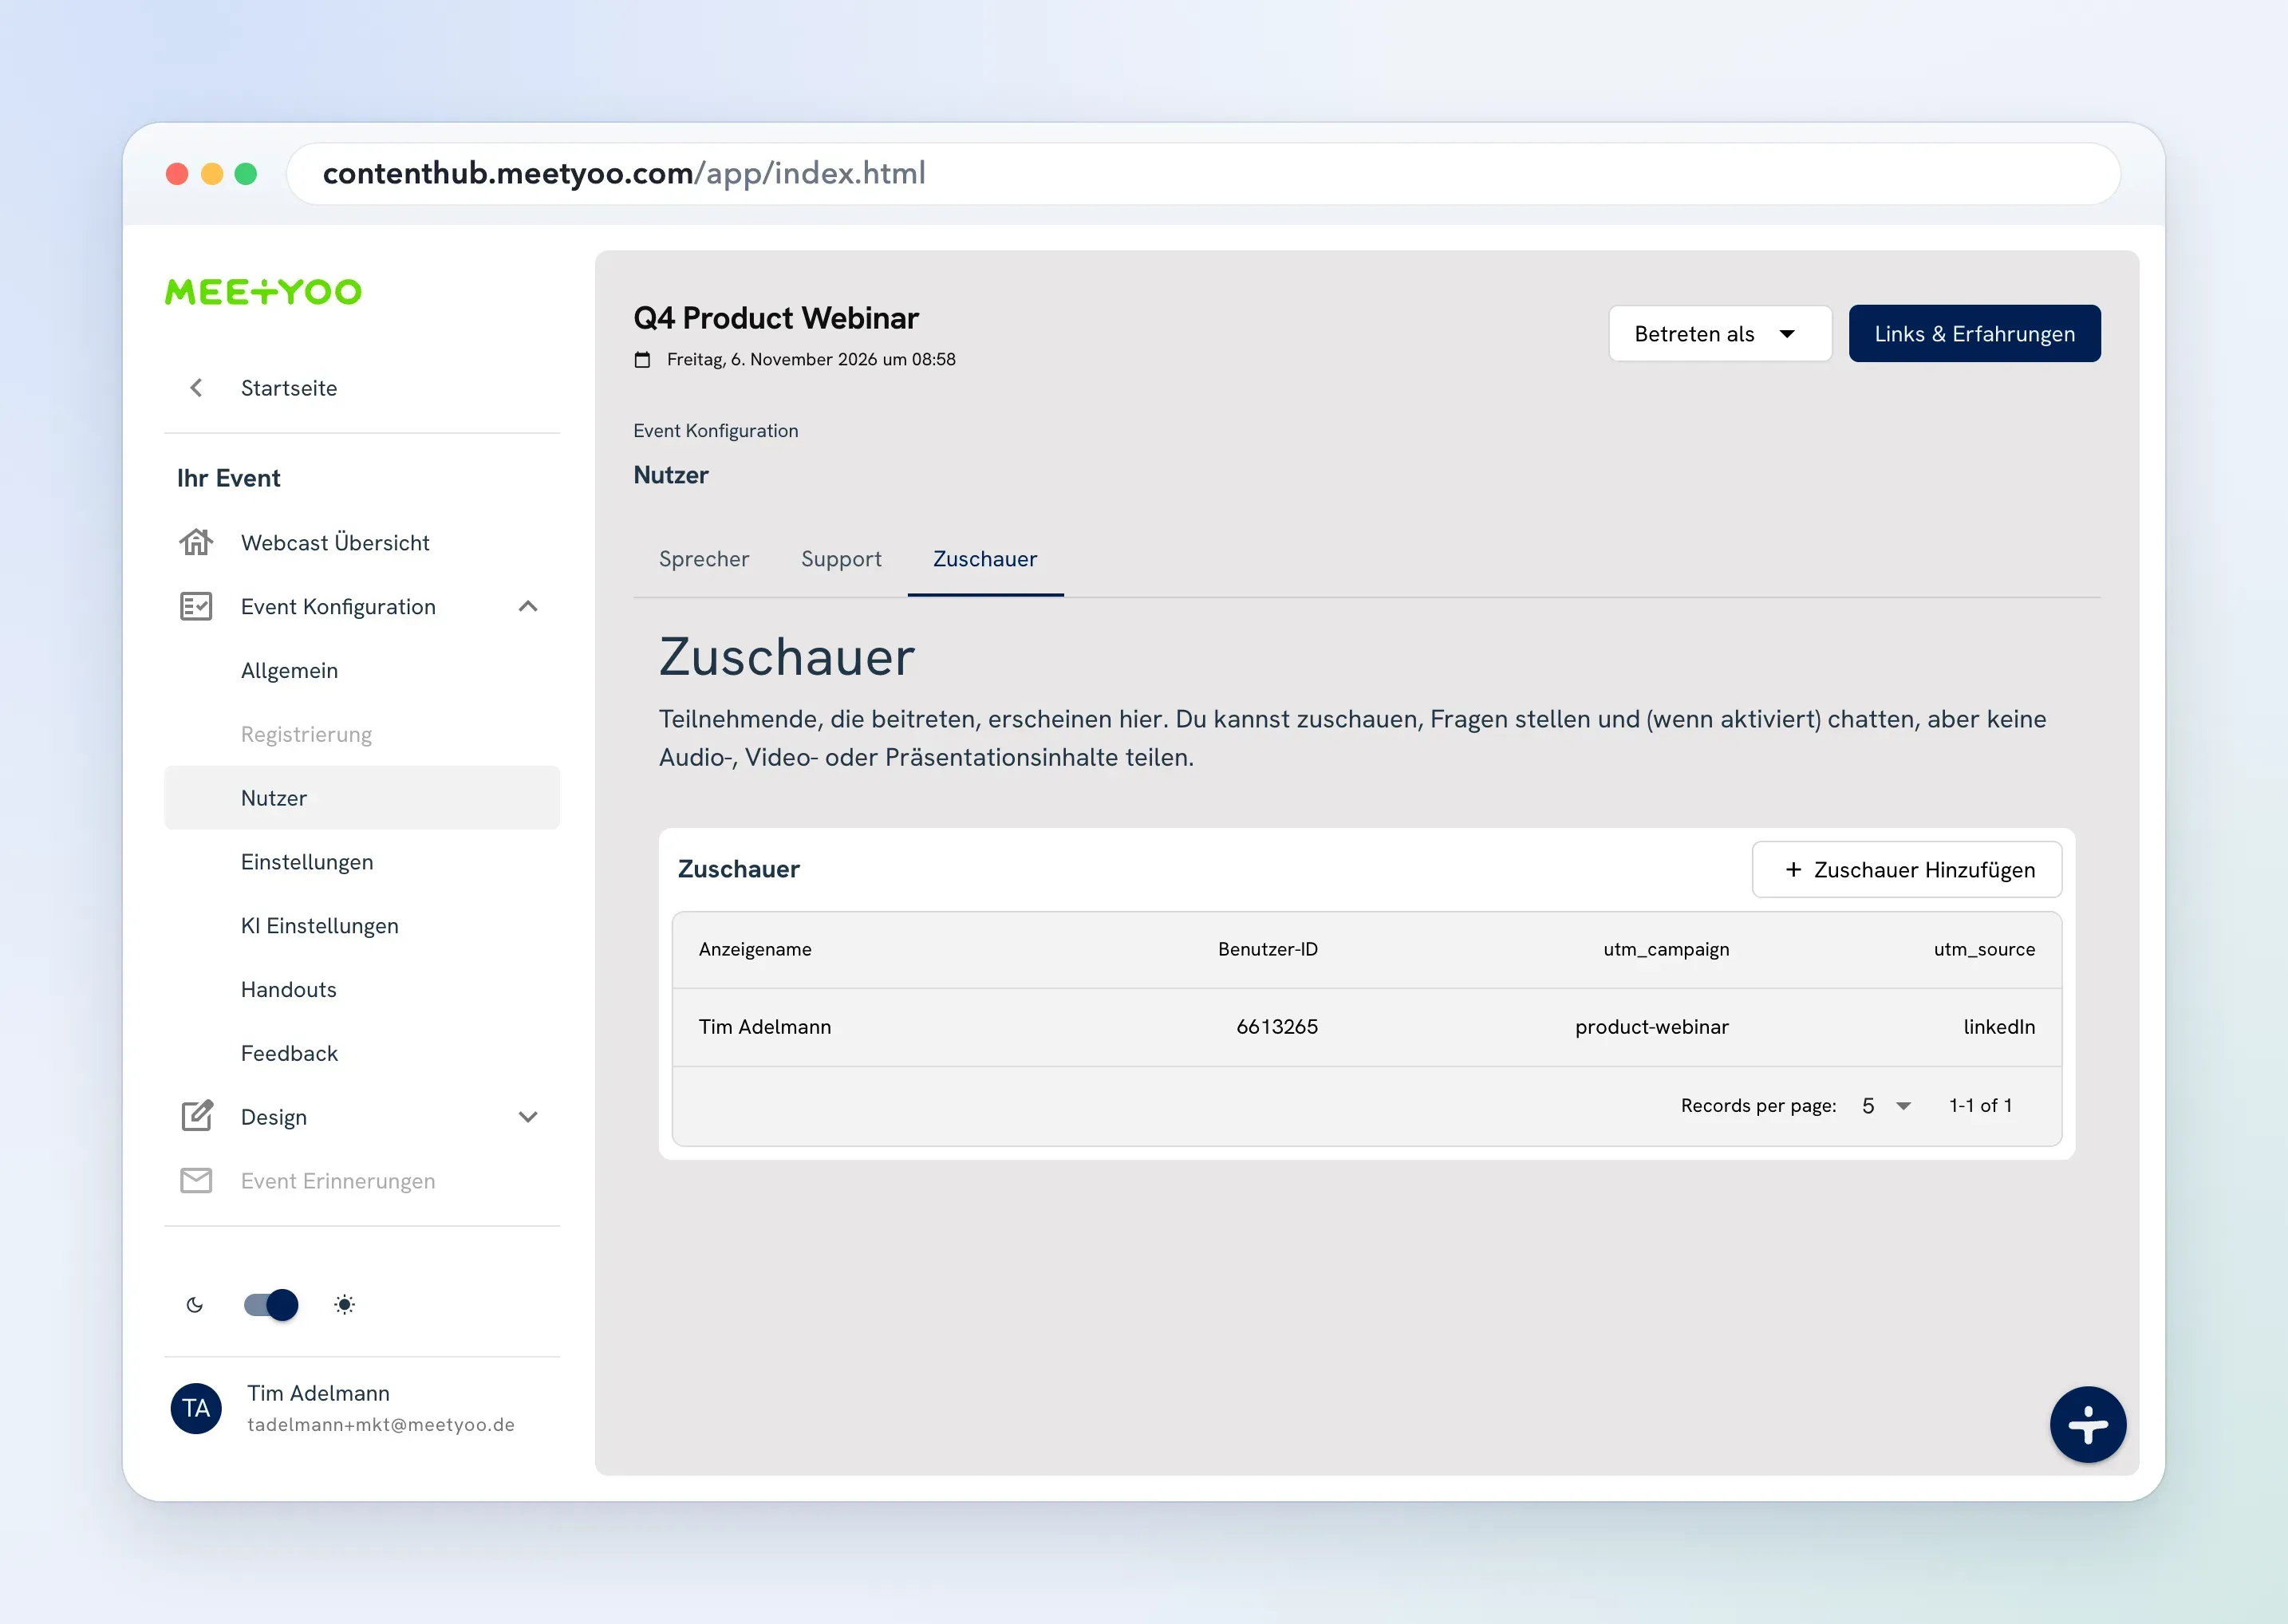The image size is (2288, 1624).
Task: Click the calendar icon beside event date
Action: pyautogui.click(x=642, y=359)
